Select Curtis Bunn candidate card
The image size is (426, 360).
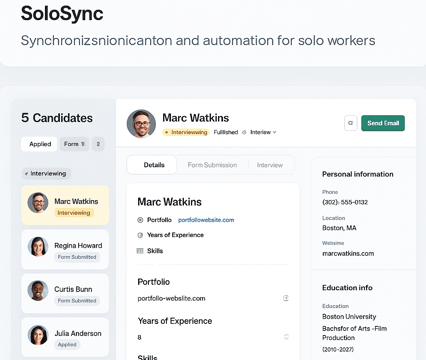point(65,293)
